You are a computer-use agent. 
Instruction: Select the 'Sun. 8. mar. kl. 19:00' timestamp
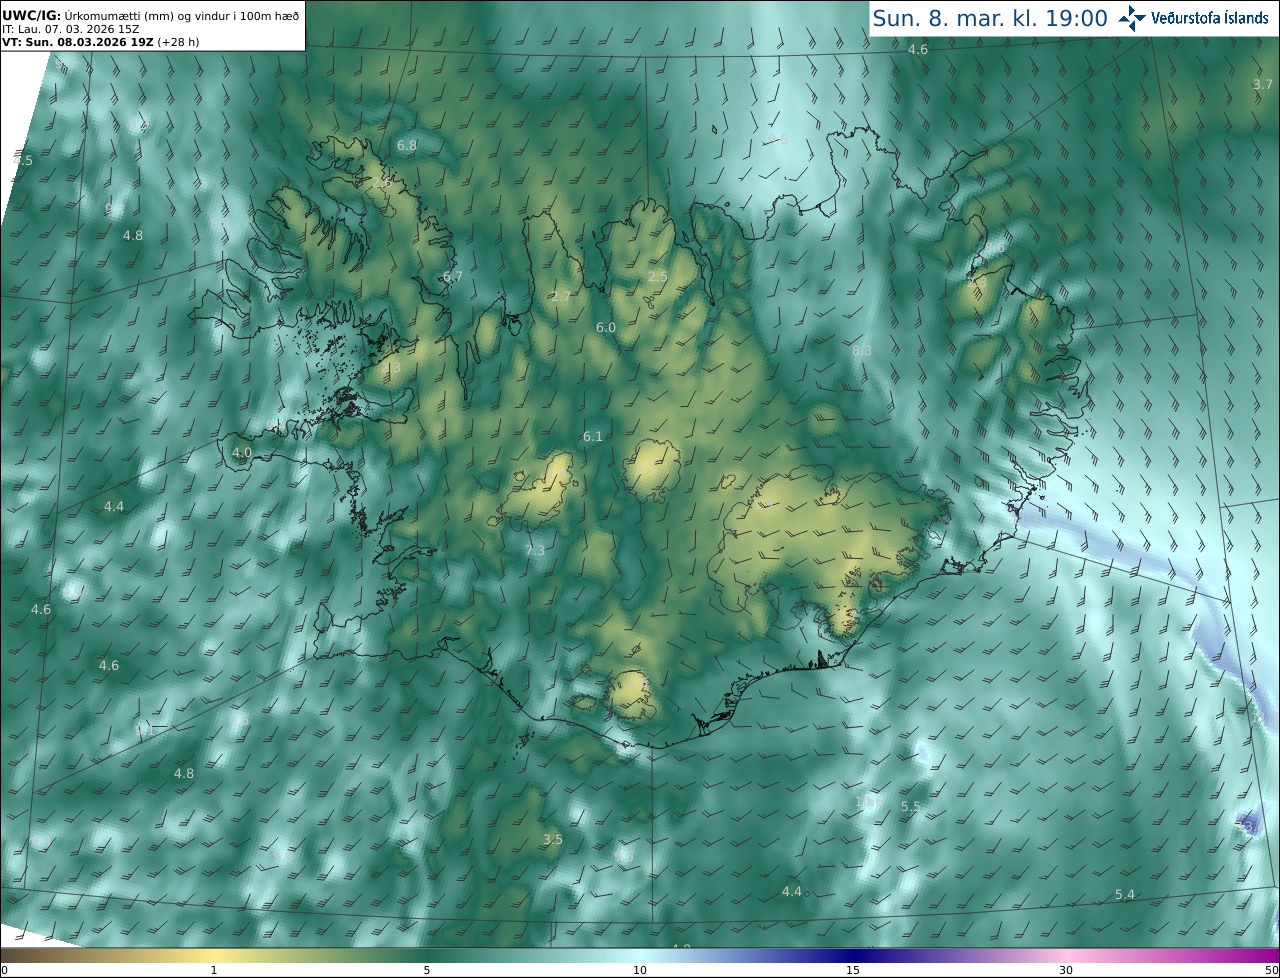(x=990, y=18)
